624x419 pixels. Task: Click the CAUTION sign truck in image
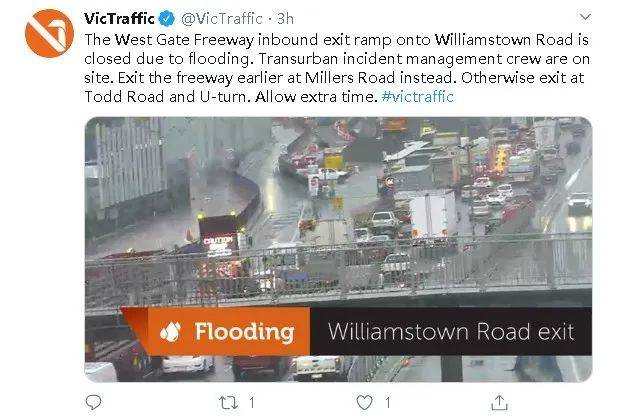[x=218, y=237]
